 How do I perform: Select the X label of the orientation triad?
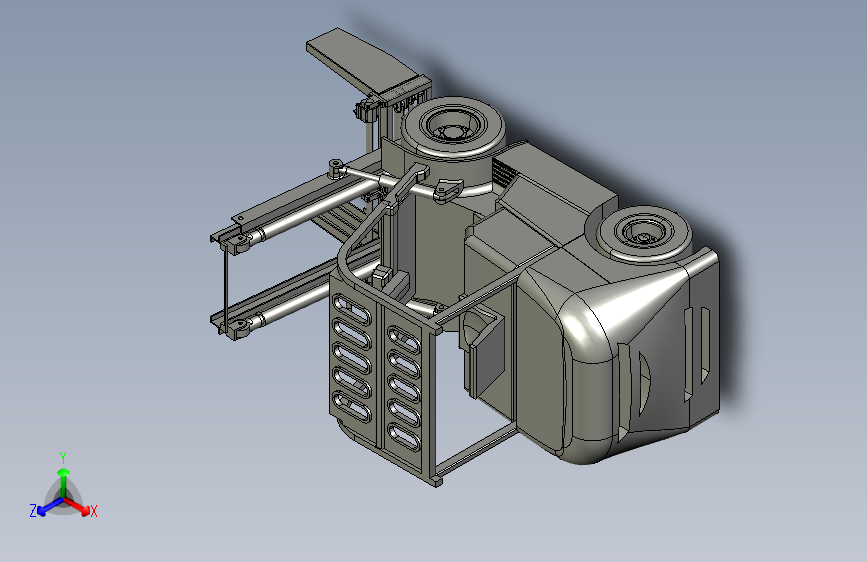tap(93, 512)
